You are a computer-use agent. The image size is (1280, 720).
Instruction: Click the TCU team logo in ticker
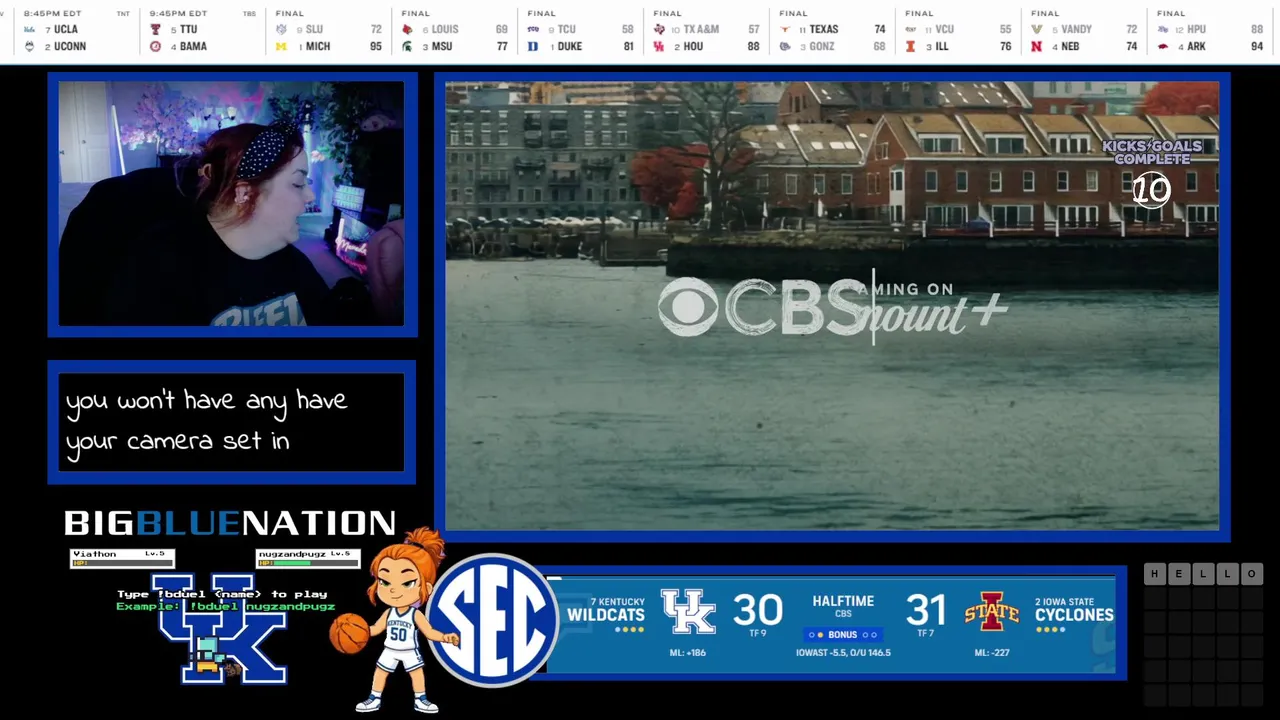[x=533, y=30]
